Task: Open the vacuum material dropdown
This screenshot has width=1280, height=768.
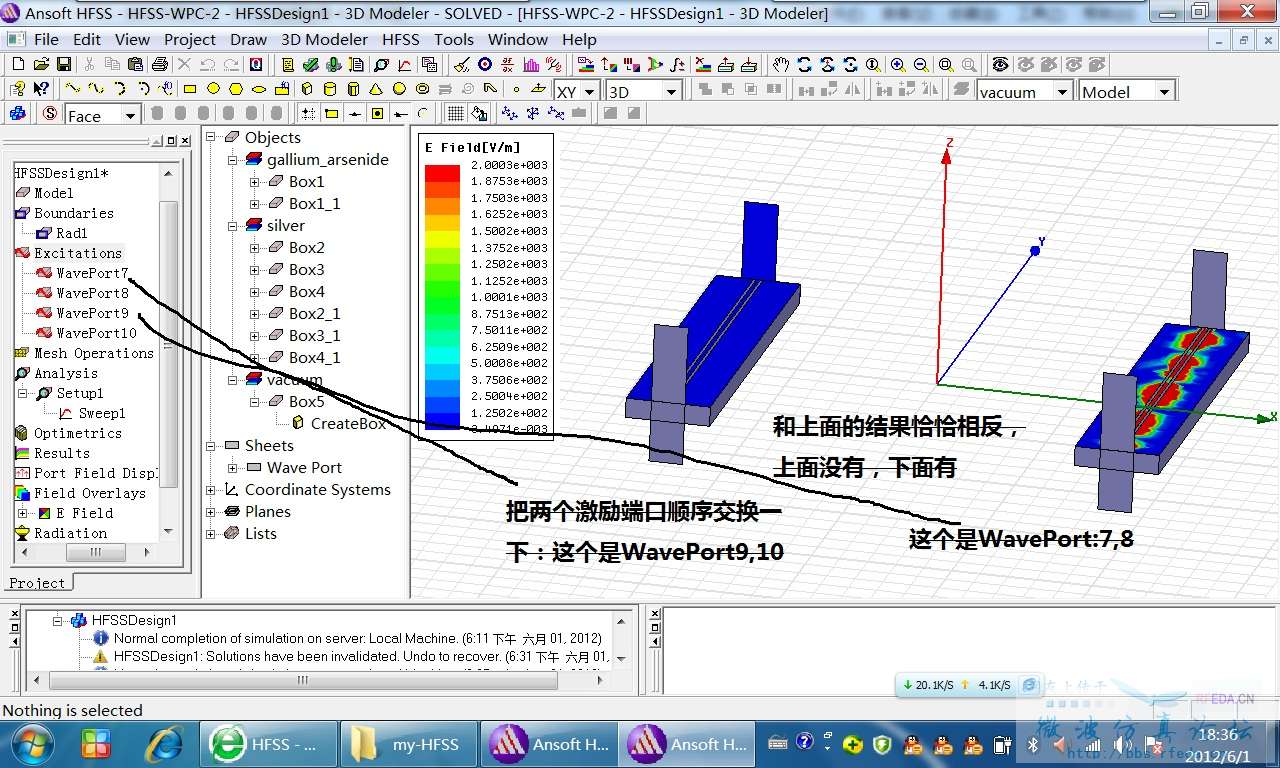Action: click(x=1061, y=91)
